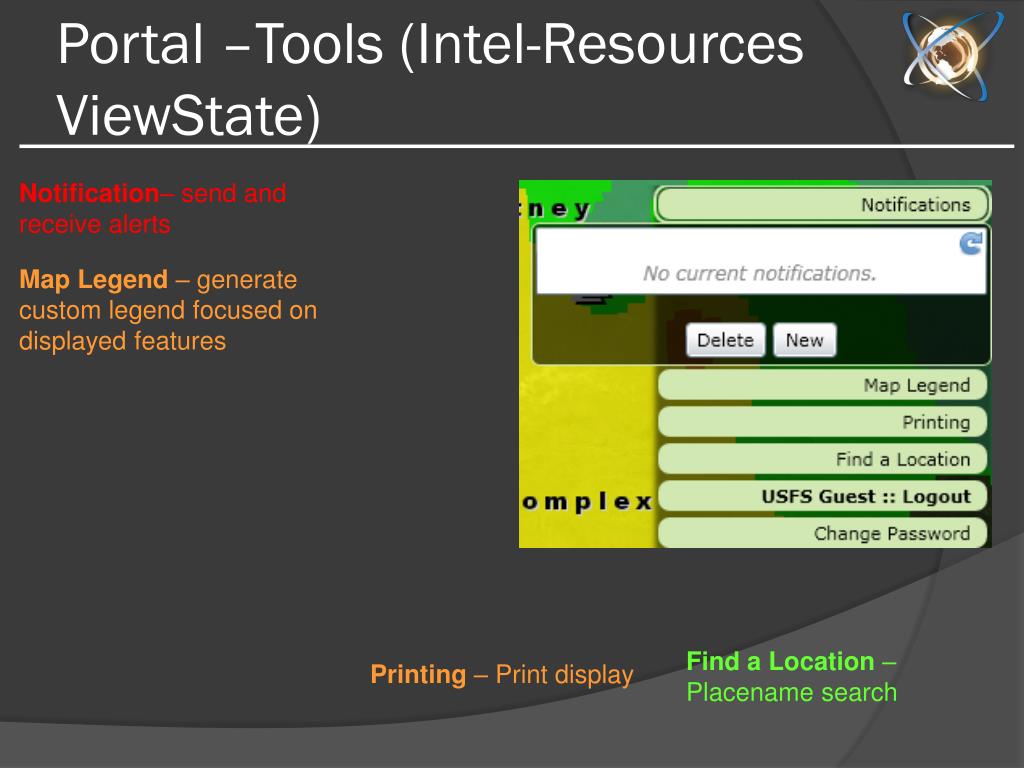
Task: Expand the Printing panel
Action: pyautogui.click(x=822, y=422)
